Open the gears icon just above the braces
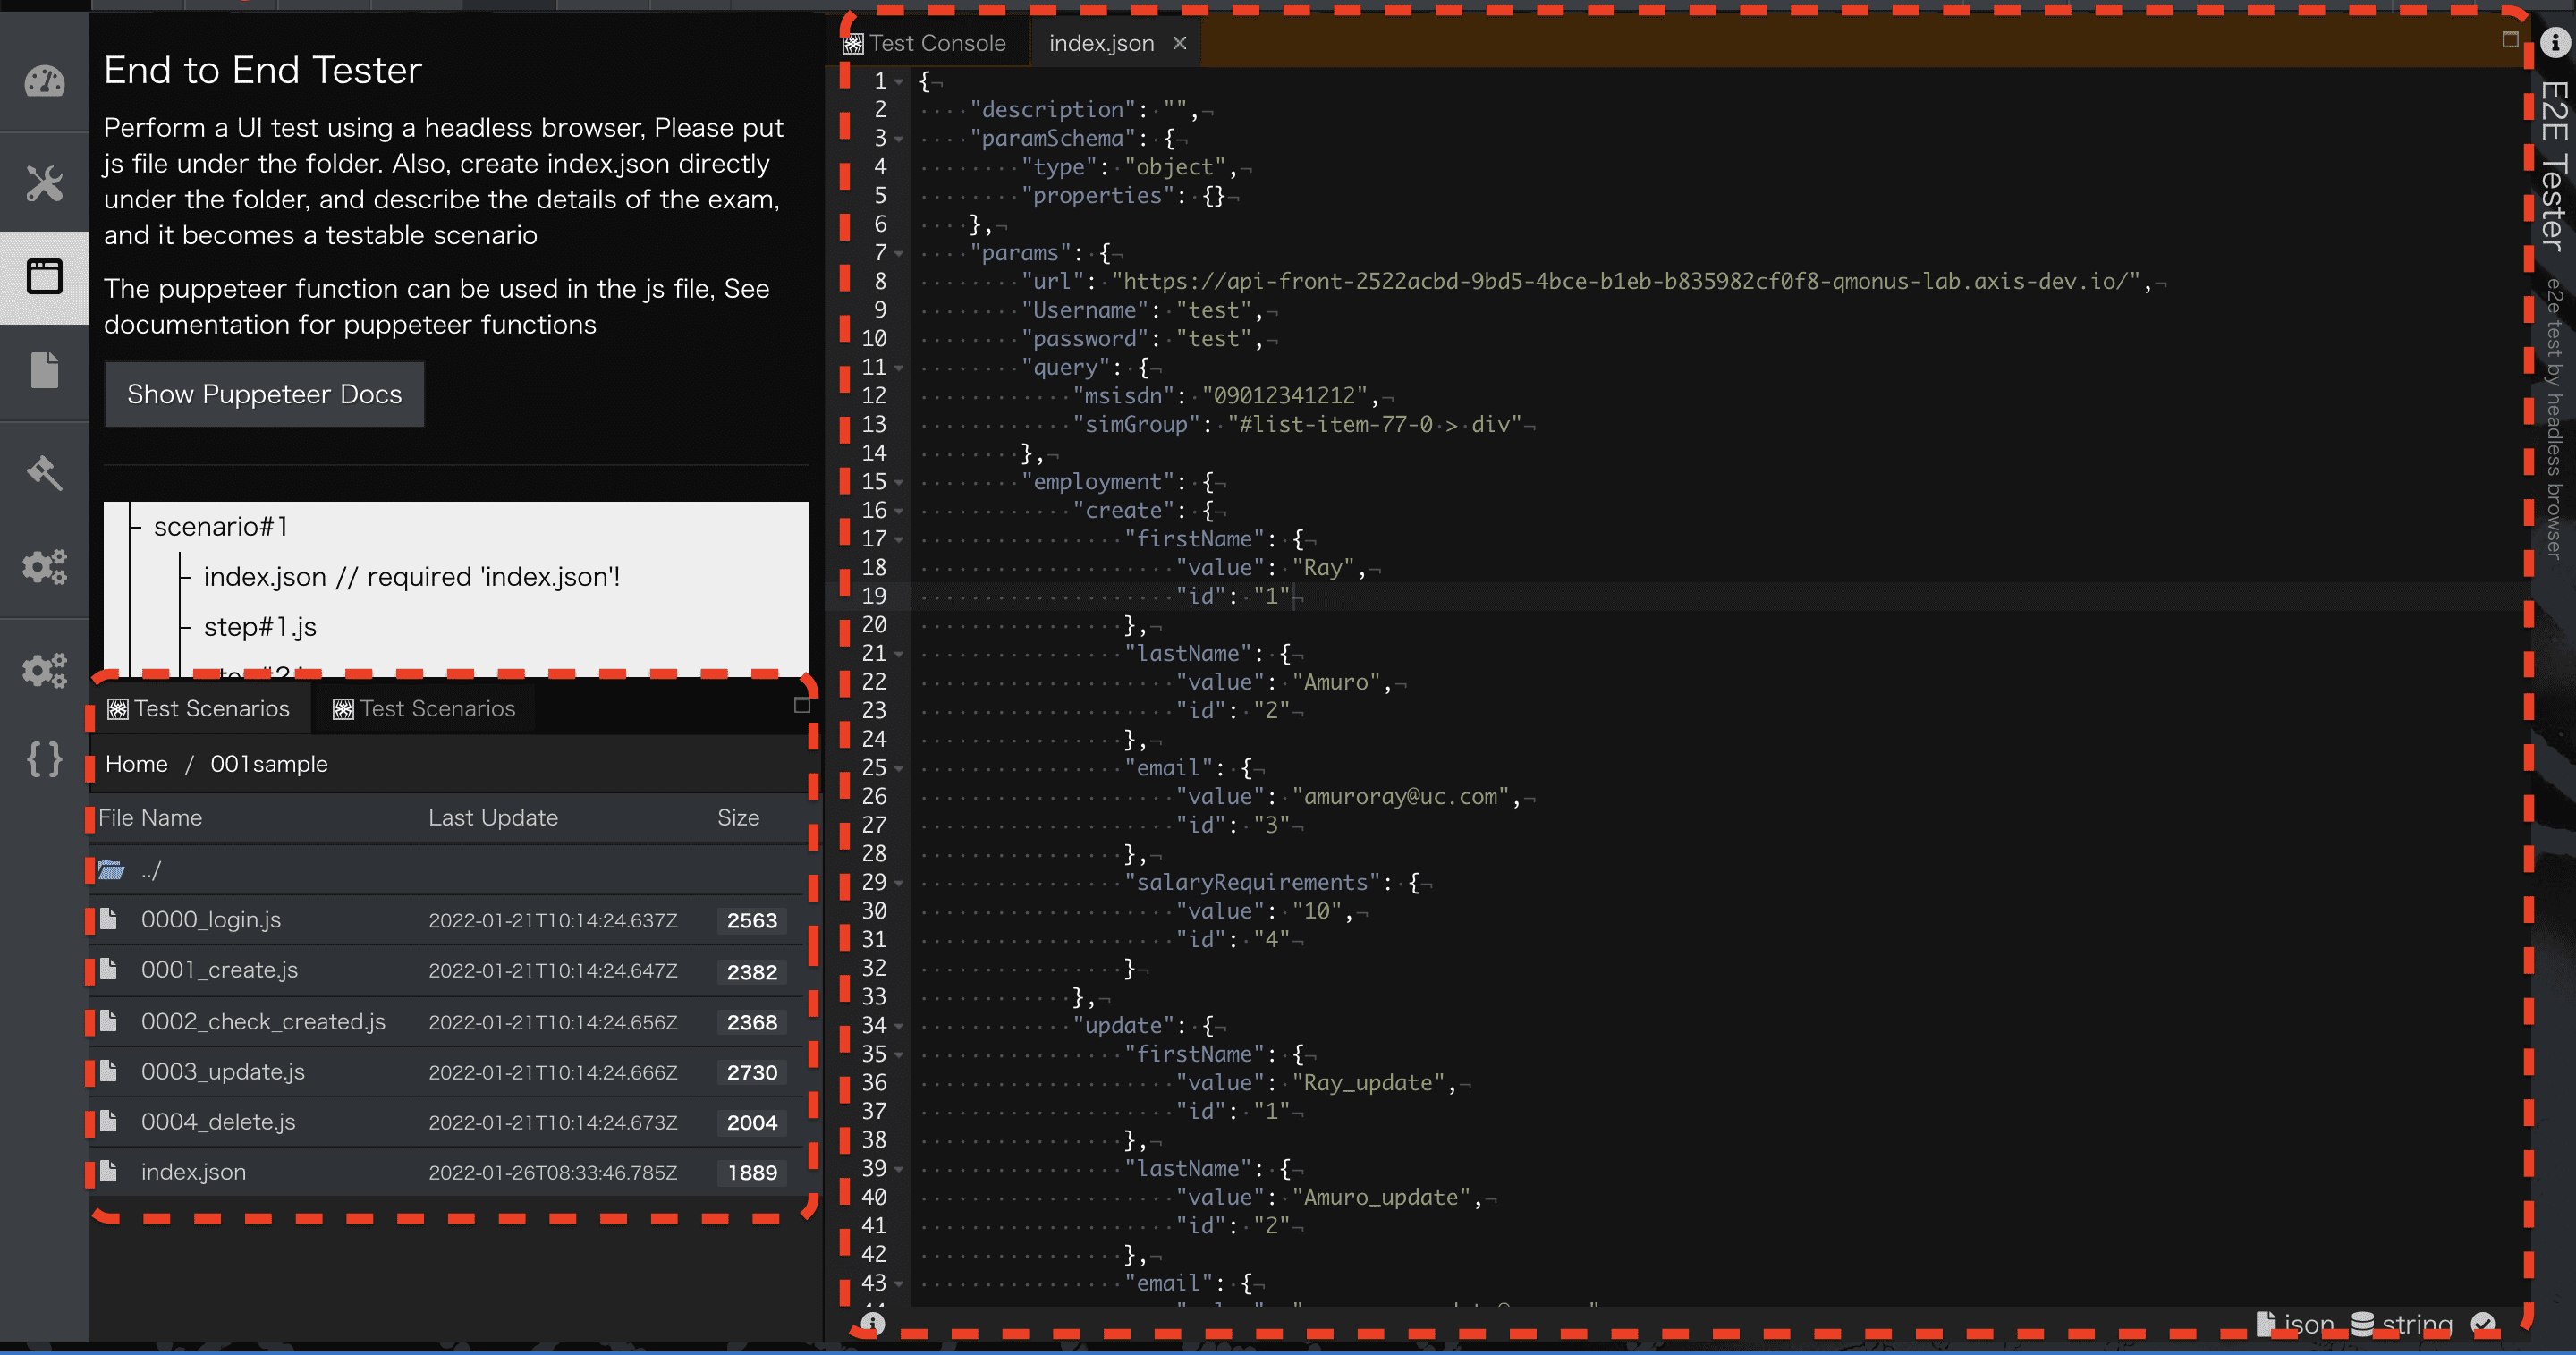The width and height of the screenshot is (2576, 1355). coord(44,669)
